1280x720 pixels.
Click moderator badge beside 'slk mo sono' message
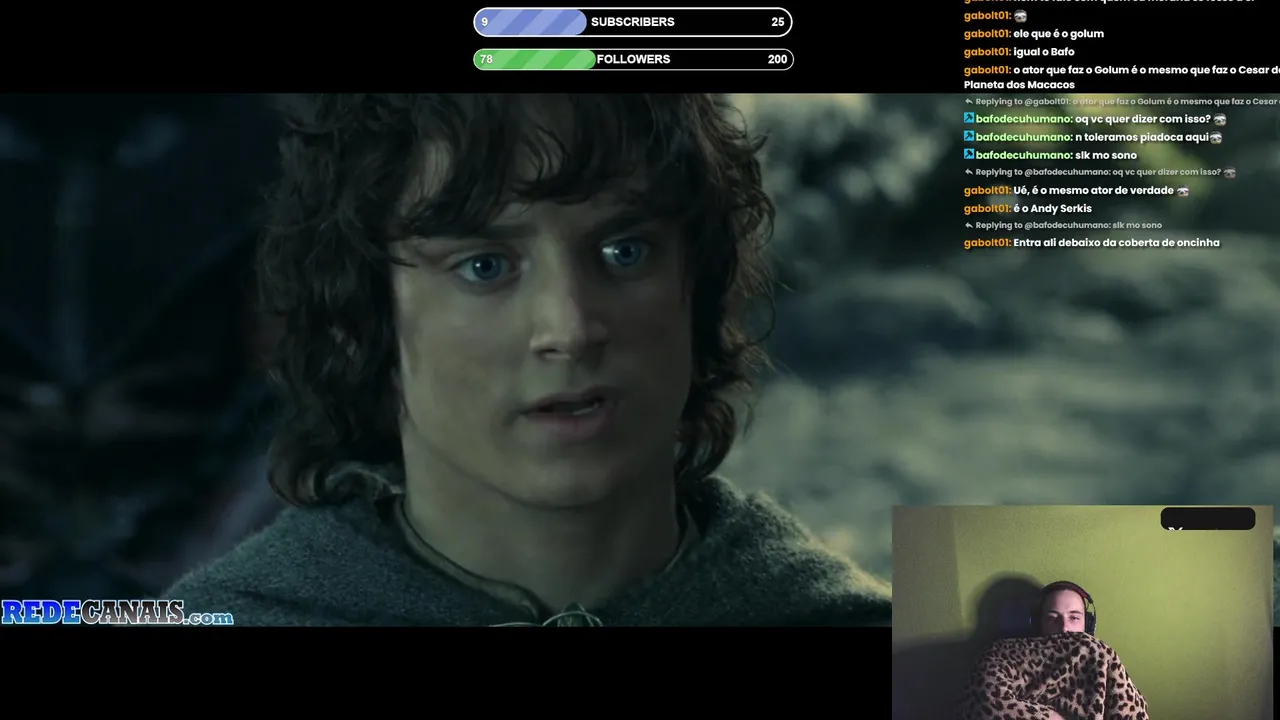(969, 155)
